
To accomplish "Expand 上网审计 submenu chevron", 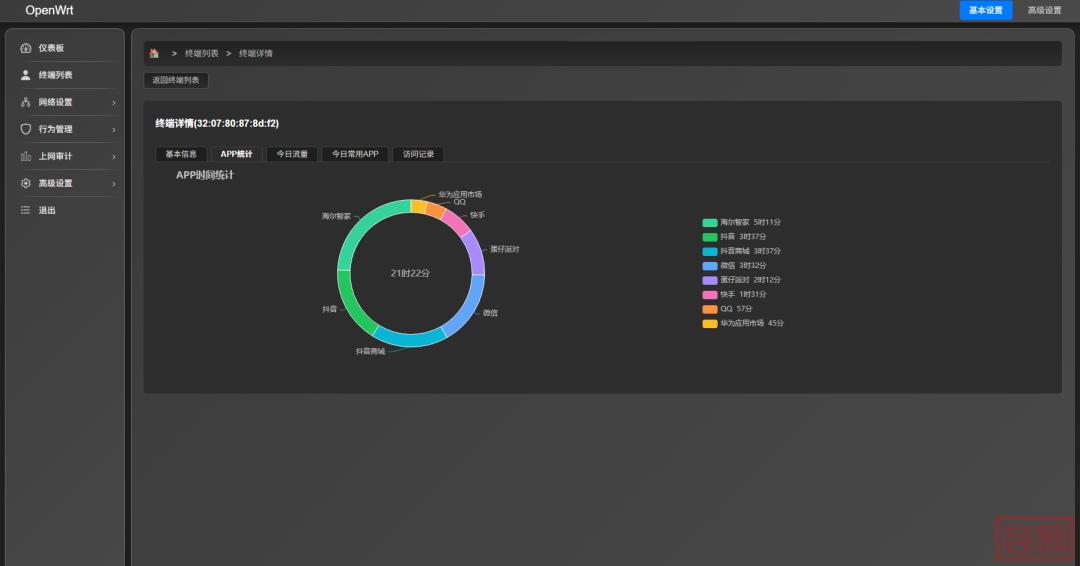I will tap(114, 156).
